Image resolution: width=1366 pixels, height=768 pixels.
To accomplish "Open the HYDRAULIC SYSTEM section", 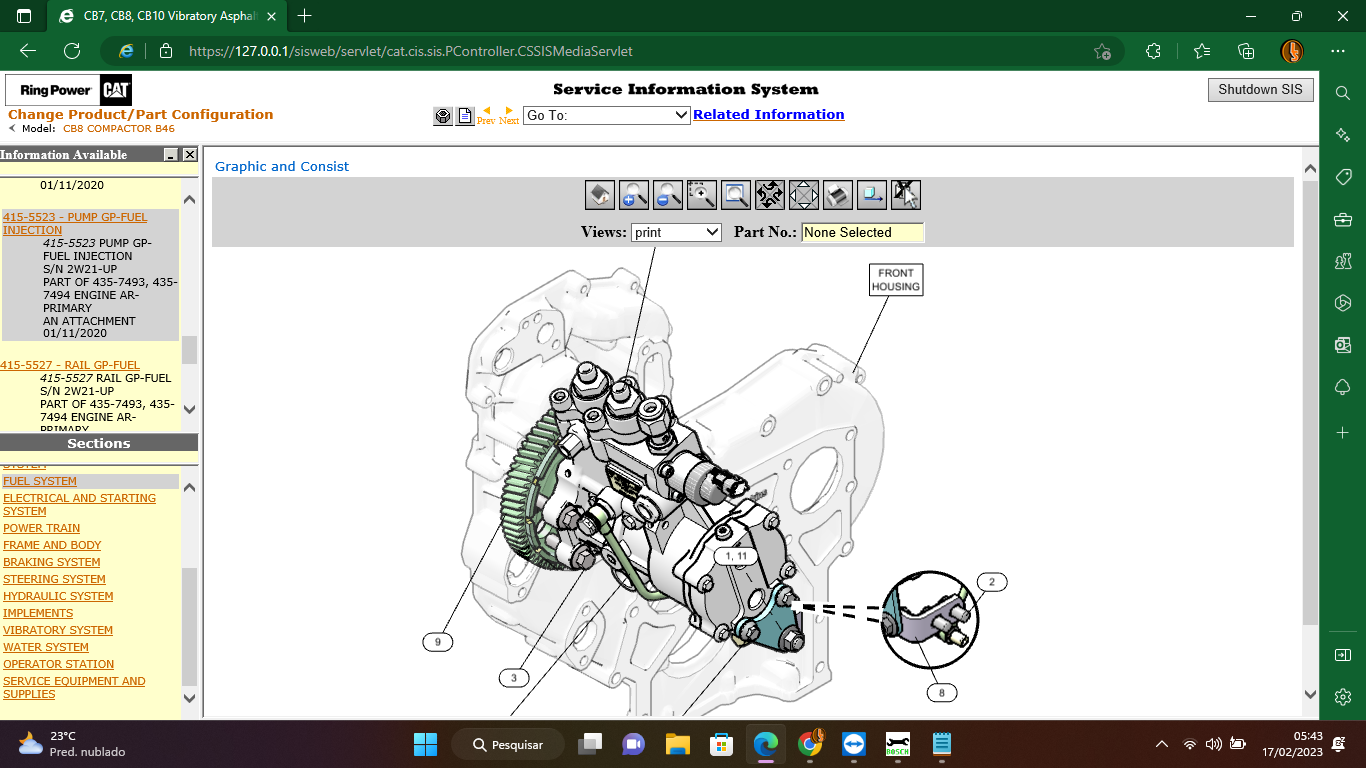I will click(58, 595).
